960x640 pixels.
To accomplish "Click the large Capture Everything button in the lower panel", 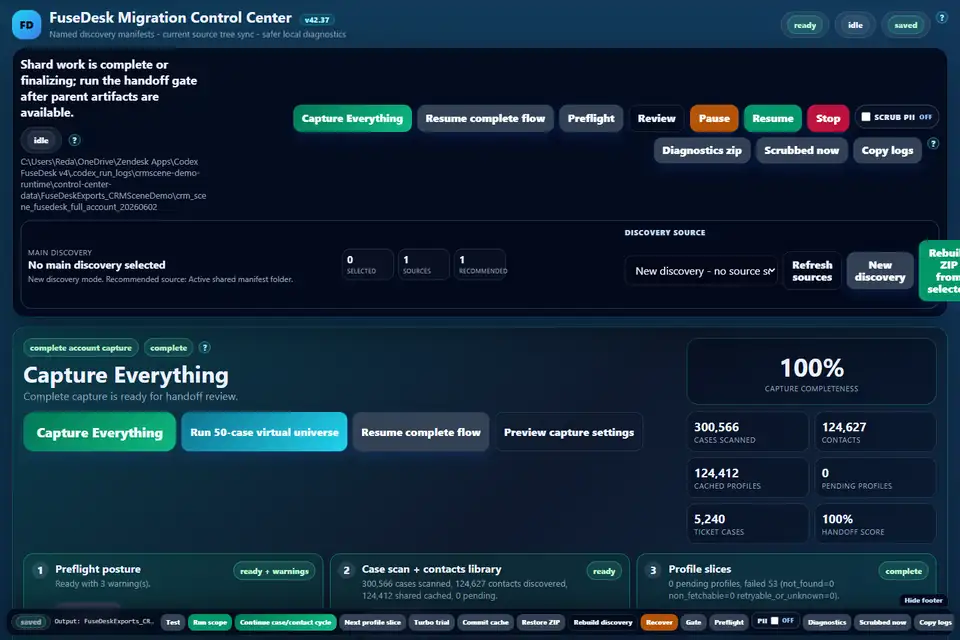I will [x=100, y=432].
